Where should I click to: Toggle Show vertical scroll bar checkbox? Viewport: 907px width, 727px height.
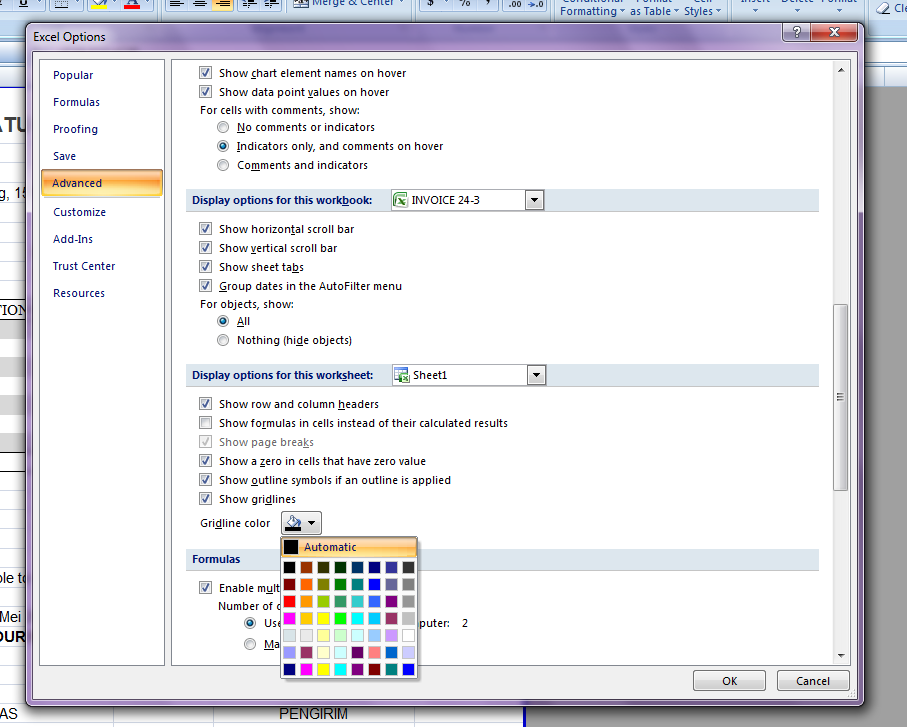click(x=205, y=248)
